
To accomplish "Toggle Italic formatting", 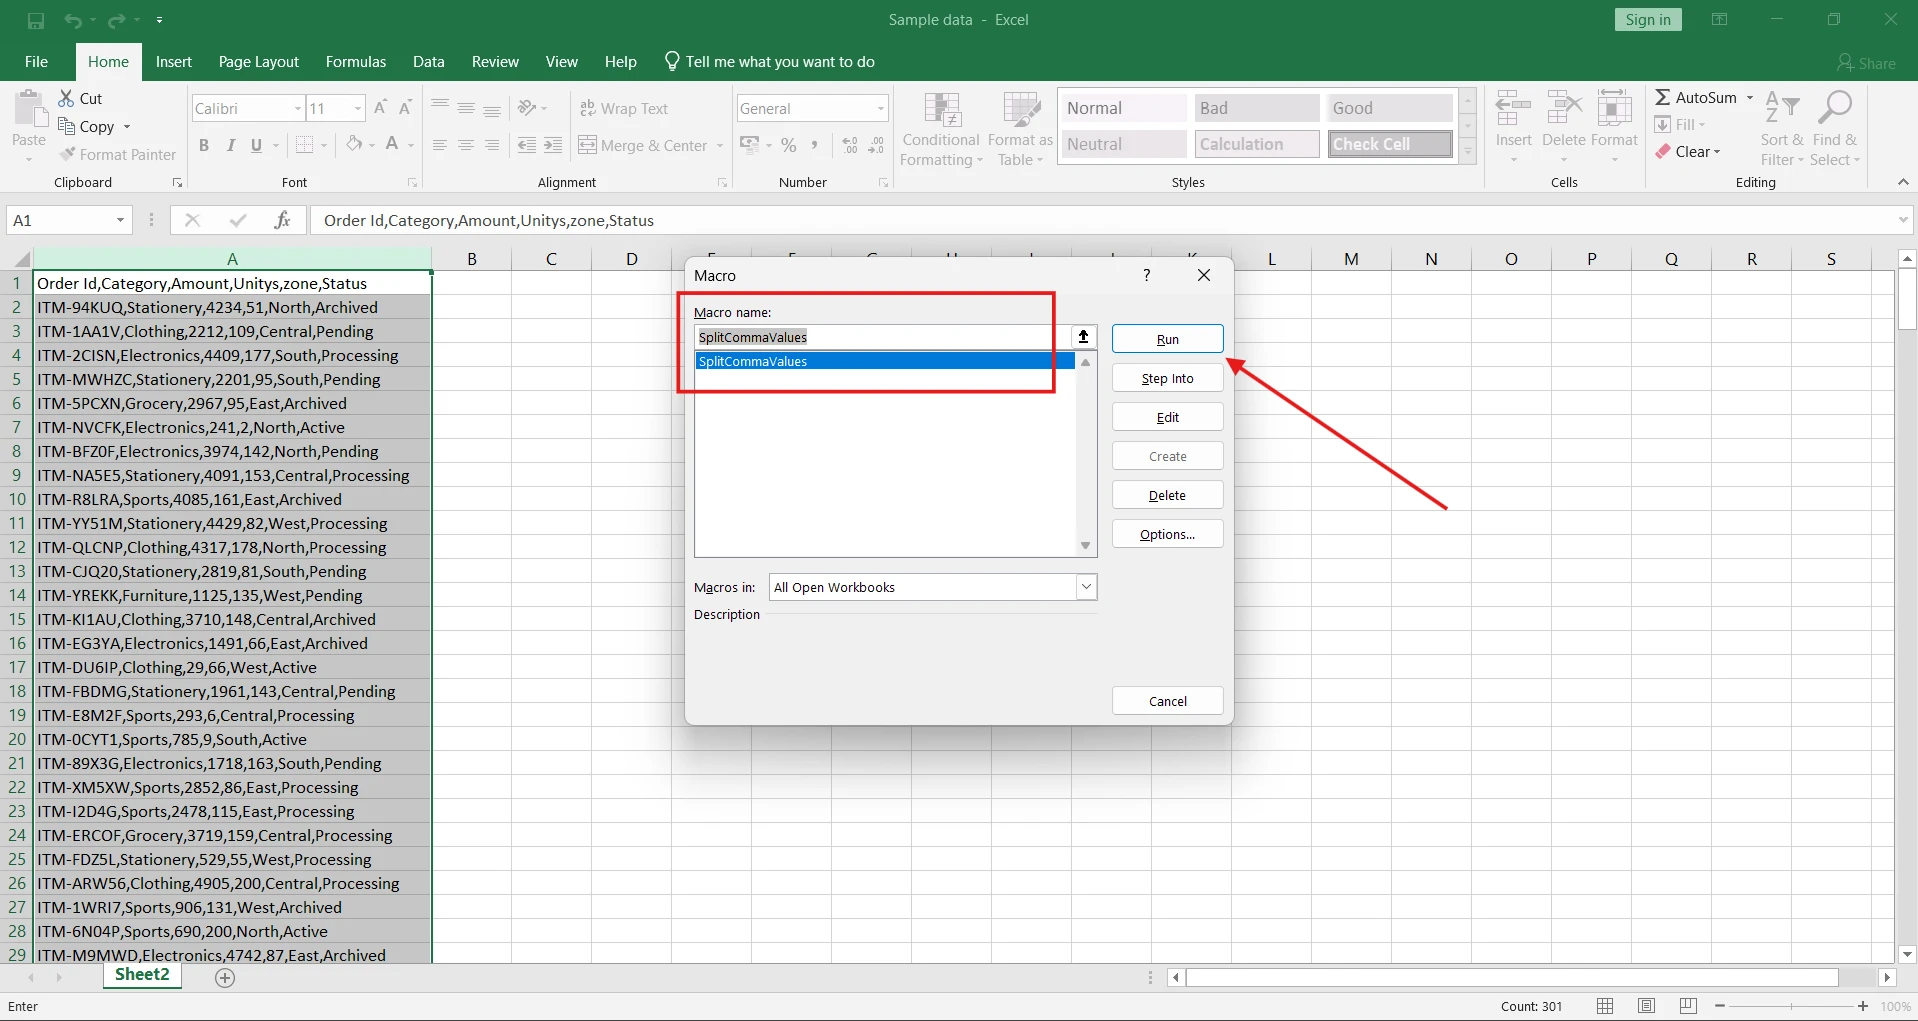I will 231,145.
